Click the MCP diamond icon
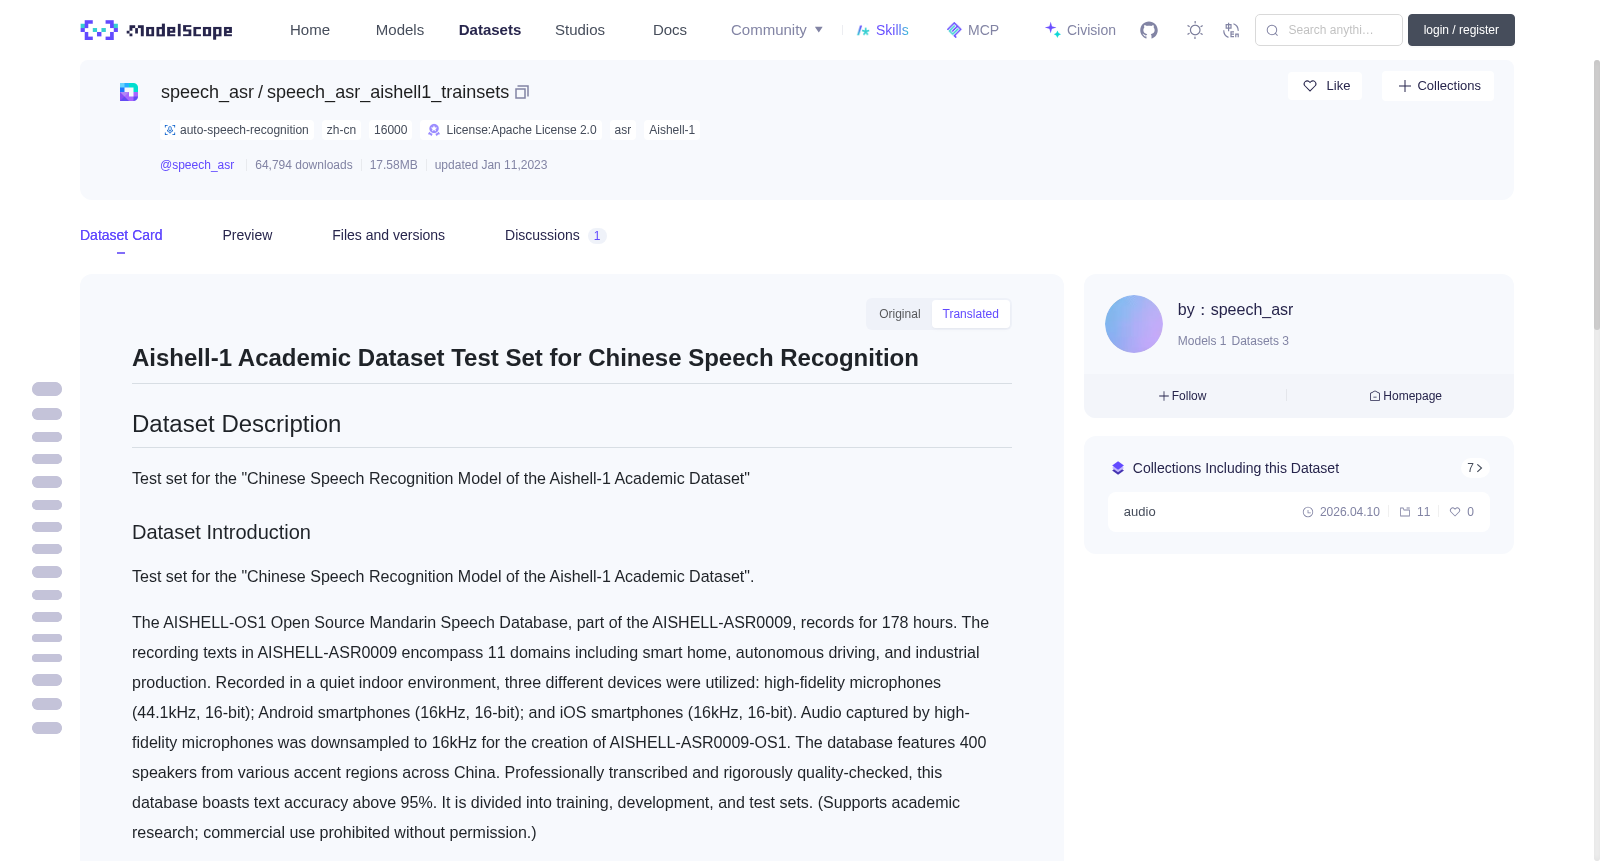The width and height of the screenshot is (1600, 861). point(954,30)
